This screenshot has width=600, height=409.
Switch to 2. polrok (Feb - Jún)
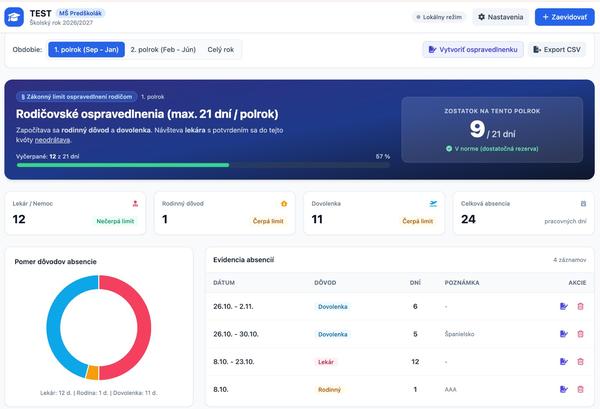[x=163, y=49]
